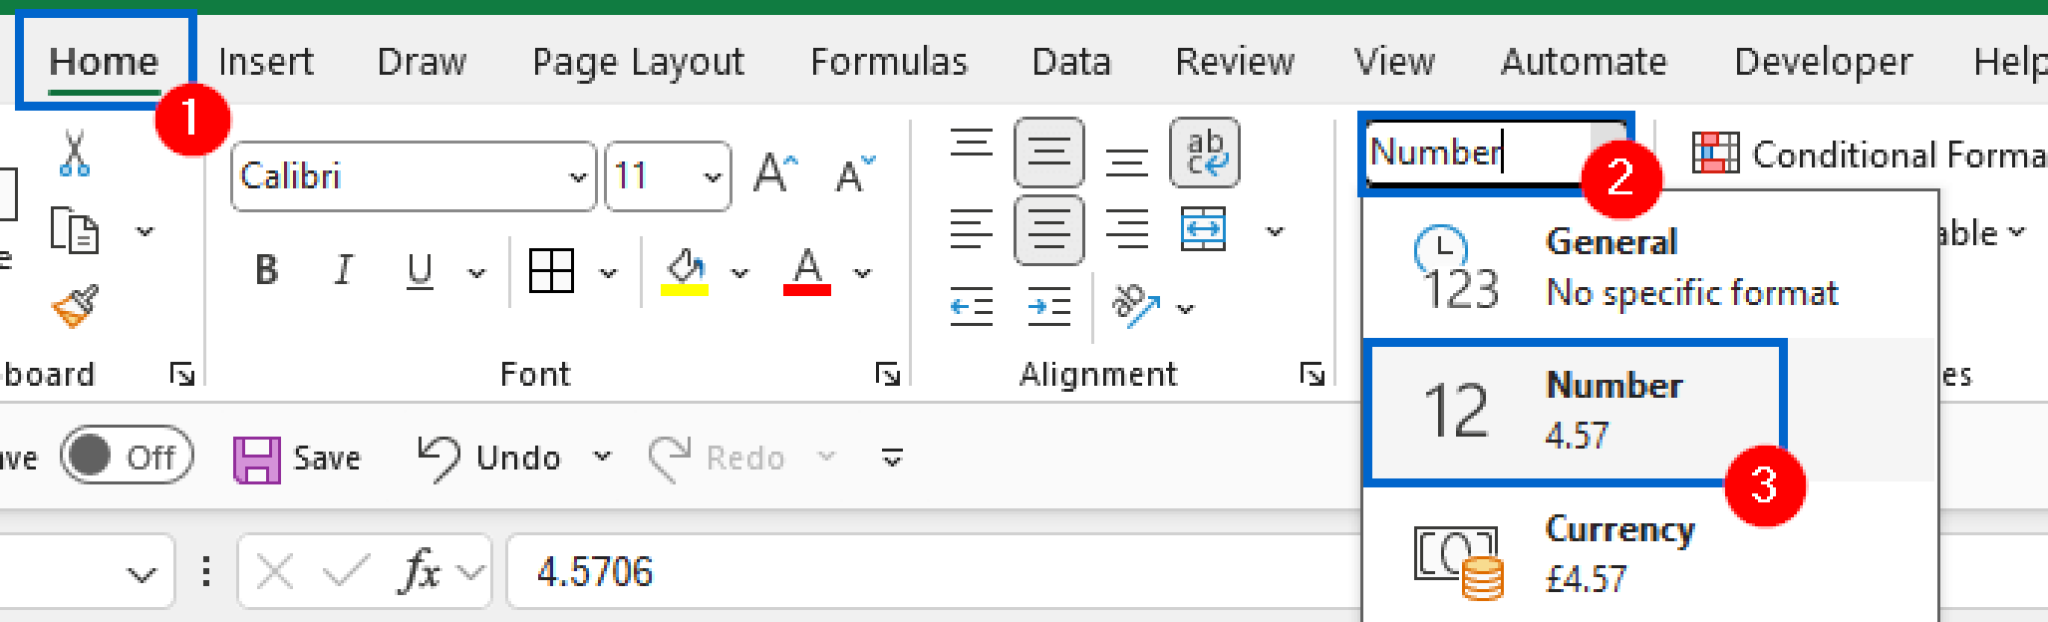
Task: Select the Format Painter tool
Action: click(73, 301)
